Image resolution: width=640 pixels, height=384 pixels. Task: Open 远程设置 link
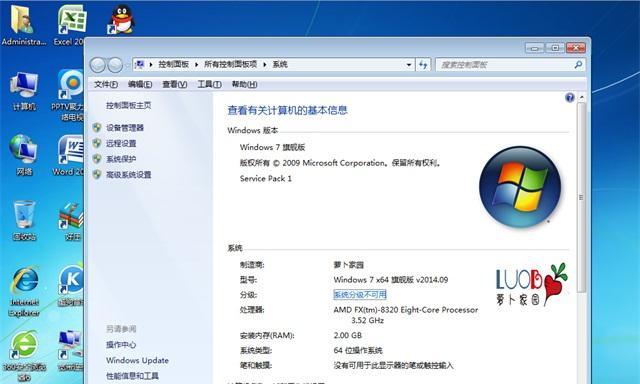click(121, 143)
